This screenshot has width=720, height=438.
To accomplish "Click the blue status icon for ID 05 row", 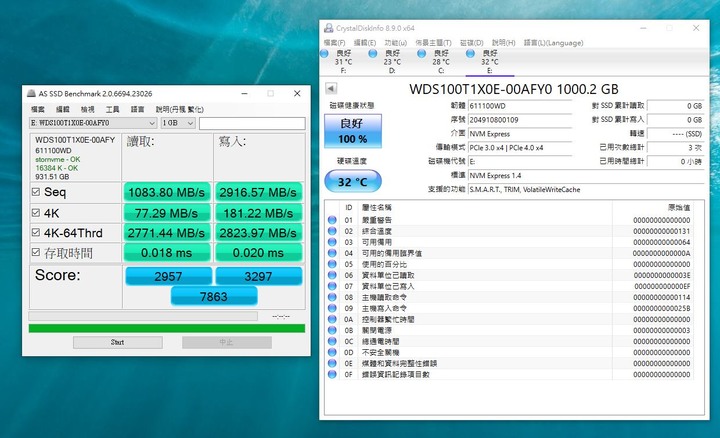I will pyautogui.click(x=332, y=264).
